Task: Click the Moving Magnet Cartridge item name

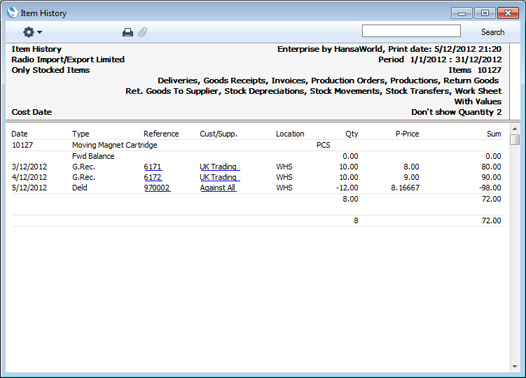Action: pos(114,145)
